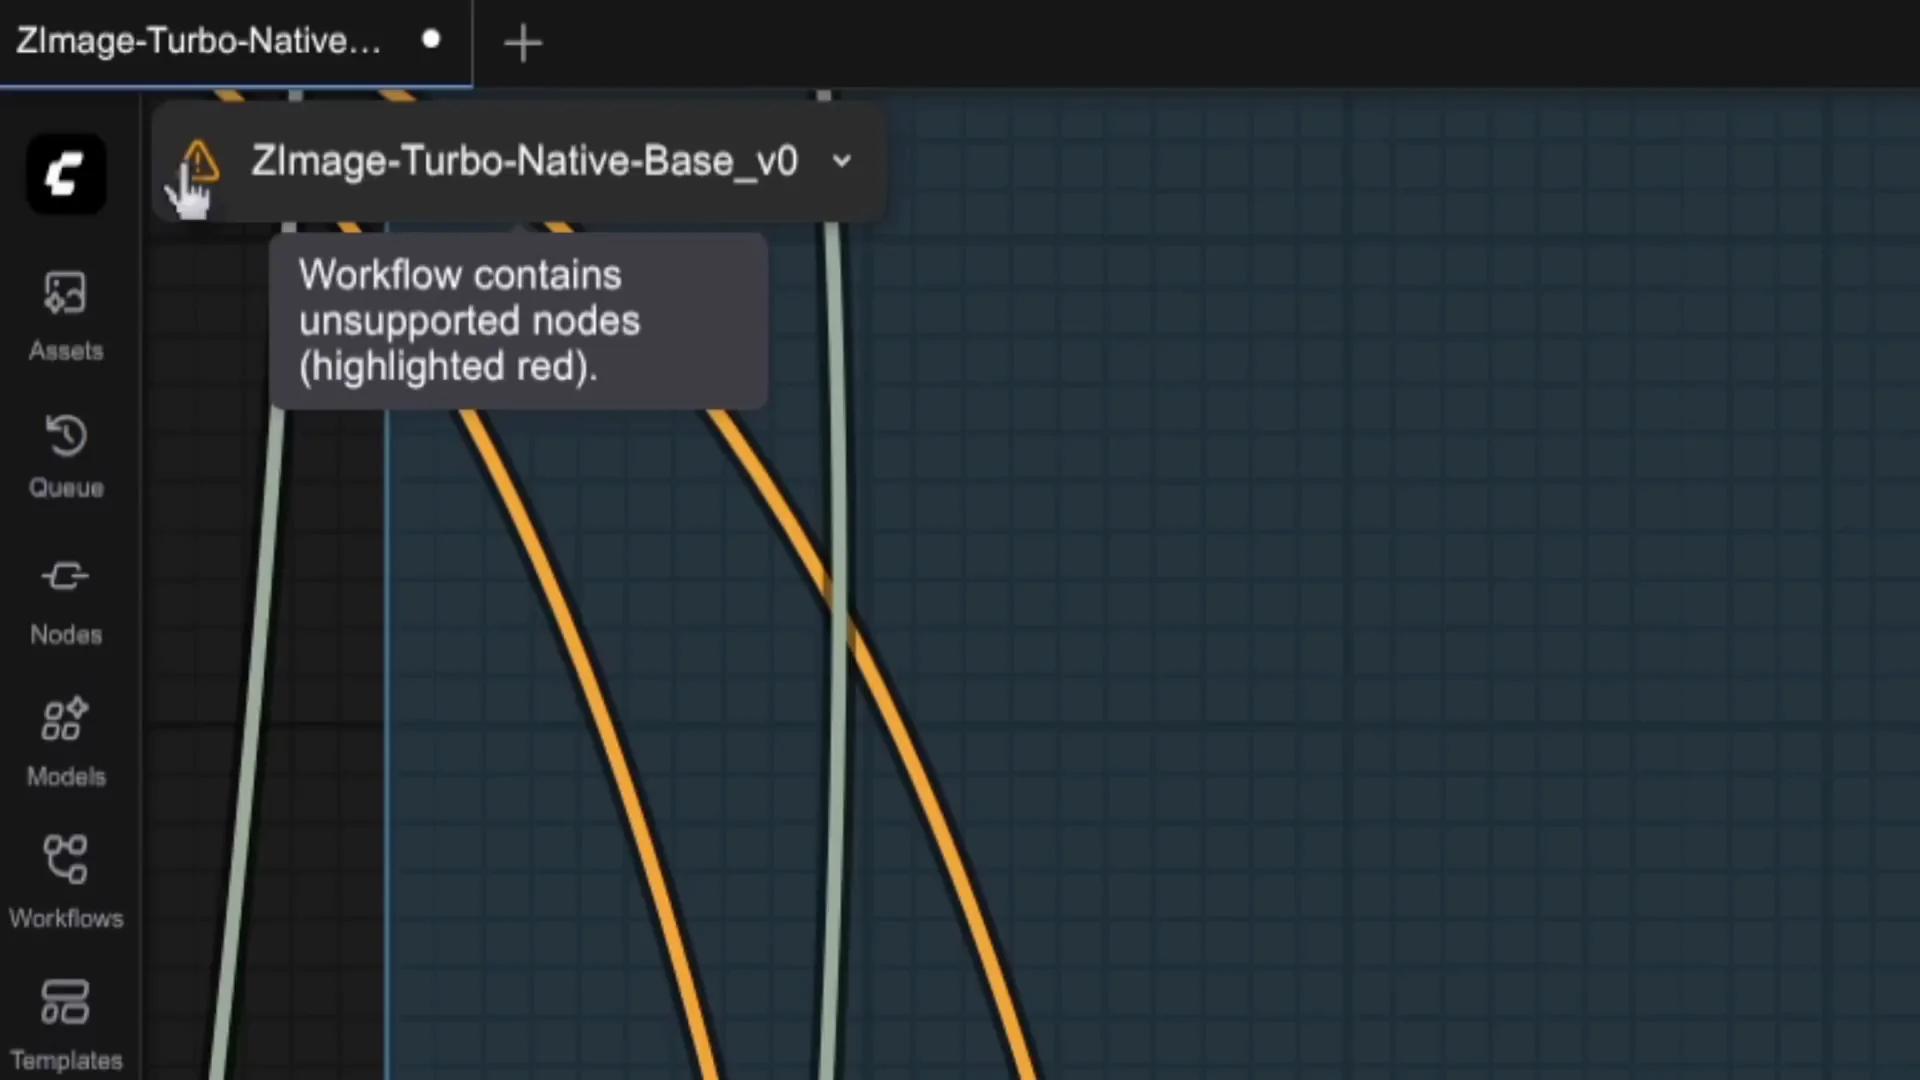Open a new workflow tab
1920x1080 pixels.
coord(523,42)
